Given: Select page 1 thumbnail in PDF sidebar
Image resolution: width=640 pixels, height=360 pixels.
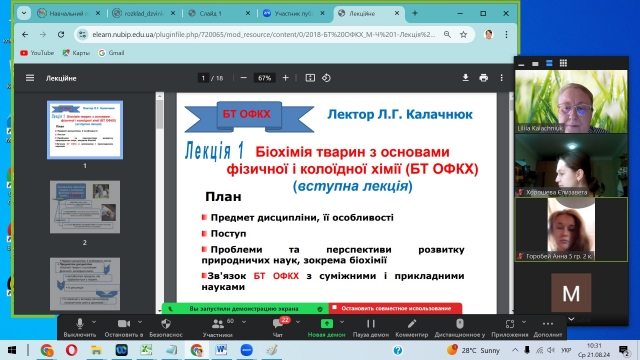Looking at the screenshot, I should coord(85,130).
